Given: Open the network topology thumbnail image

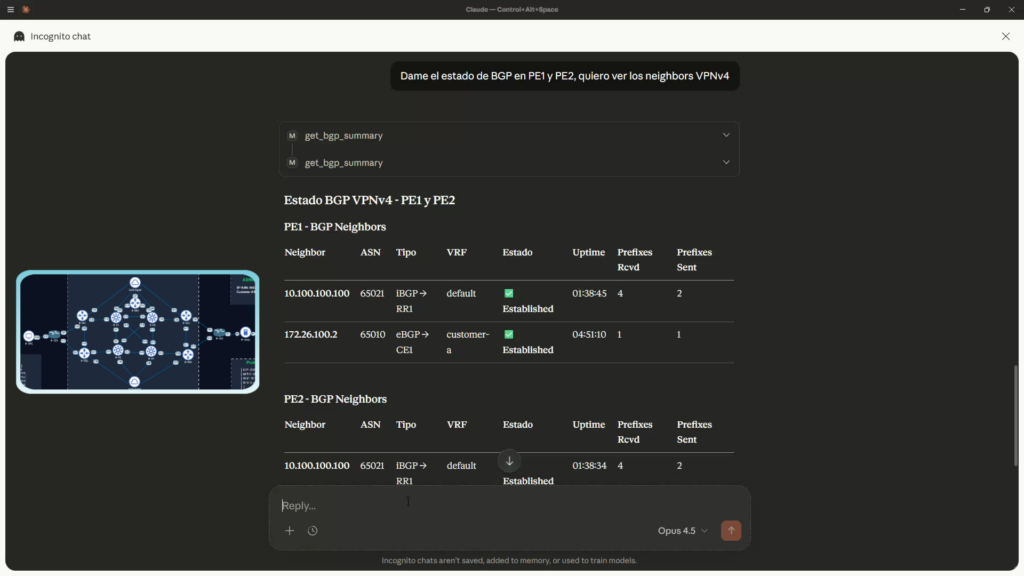Looking at the screenshot, I should coord(138,331).
